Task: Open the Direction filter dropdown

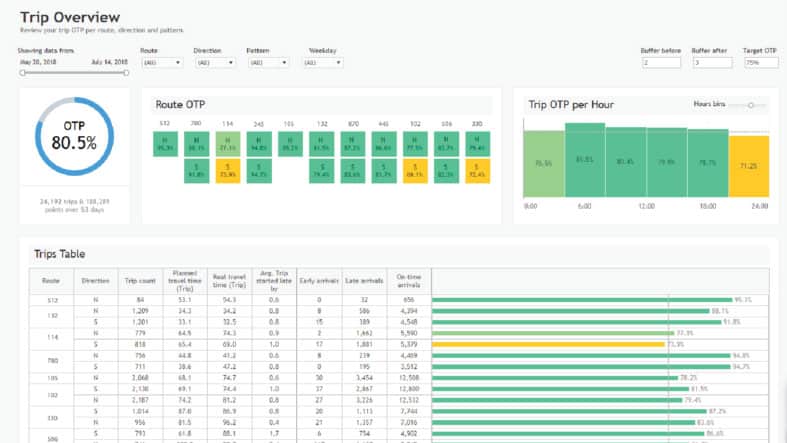Action: click(215, 63)
